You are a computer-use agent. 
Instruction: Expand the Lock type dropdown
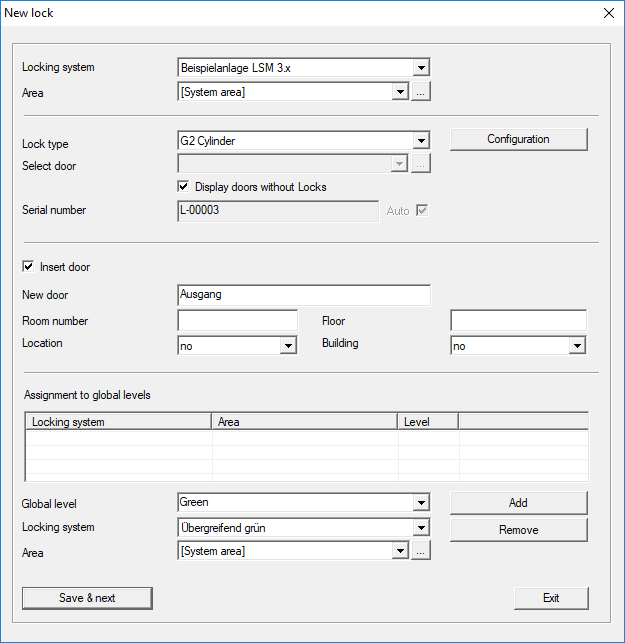point(421,142)
